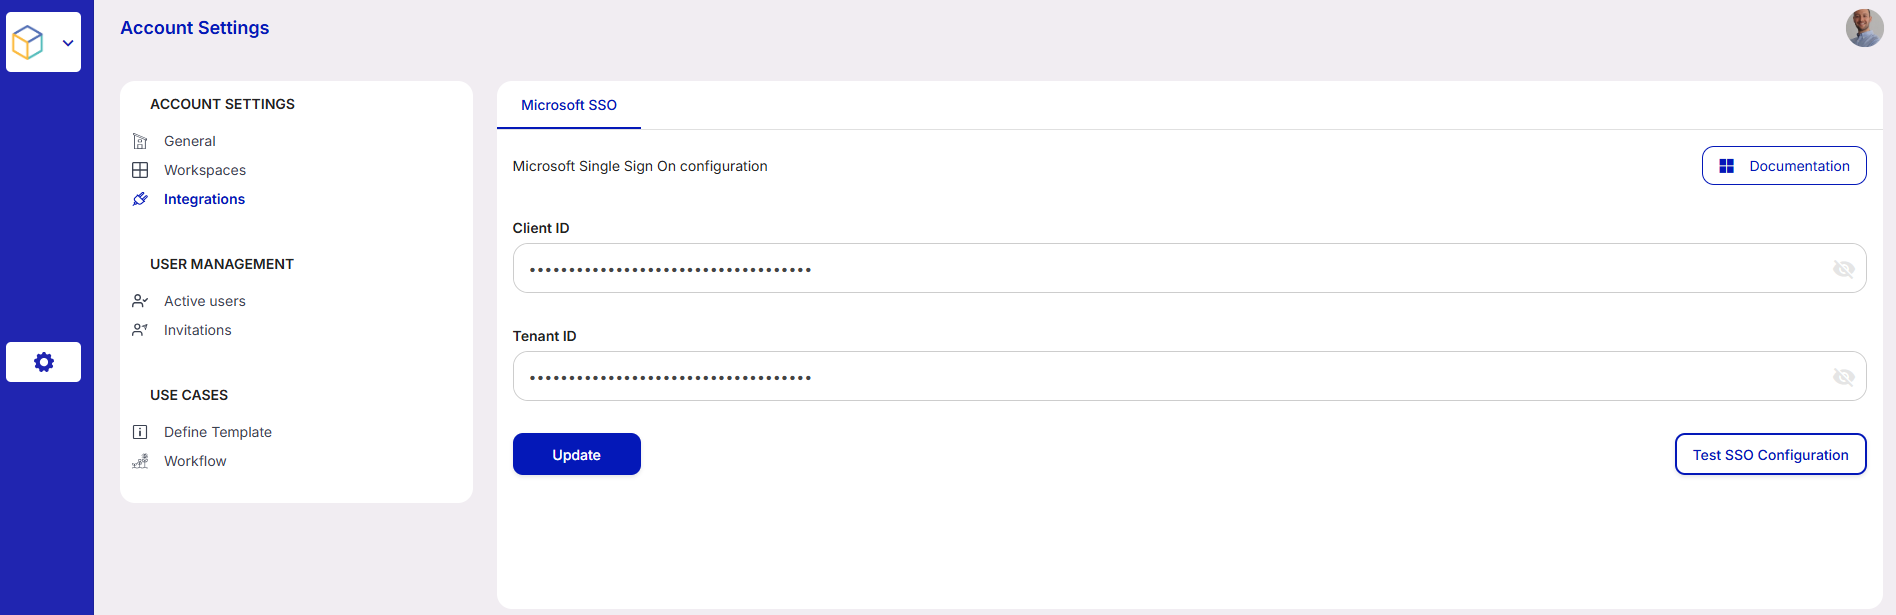Open the user profile avatar
This screenshot has width=1896, height=615.
pos(1864,28)
